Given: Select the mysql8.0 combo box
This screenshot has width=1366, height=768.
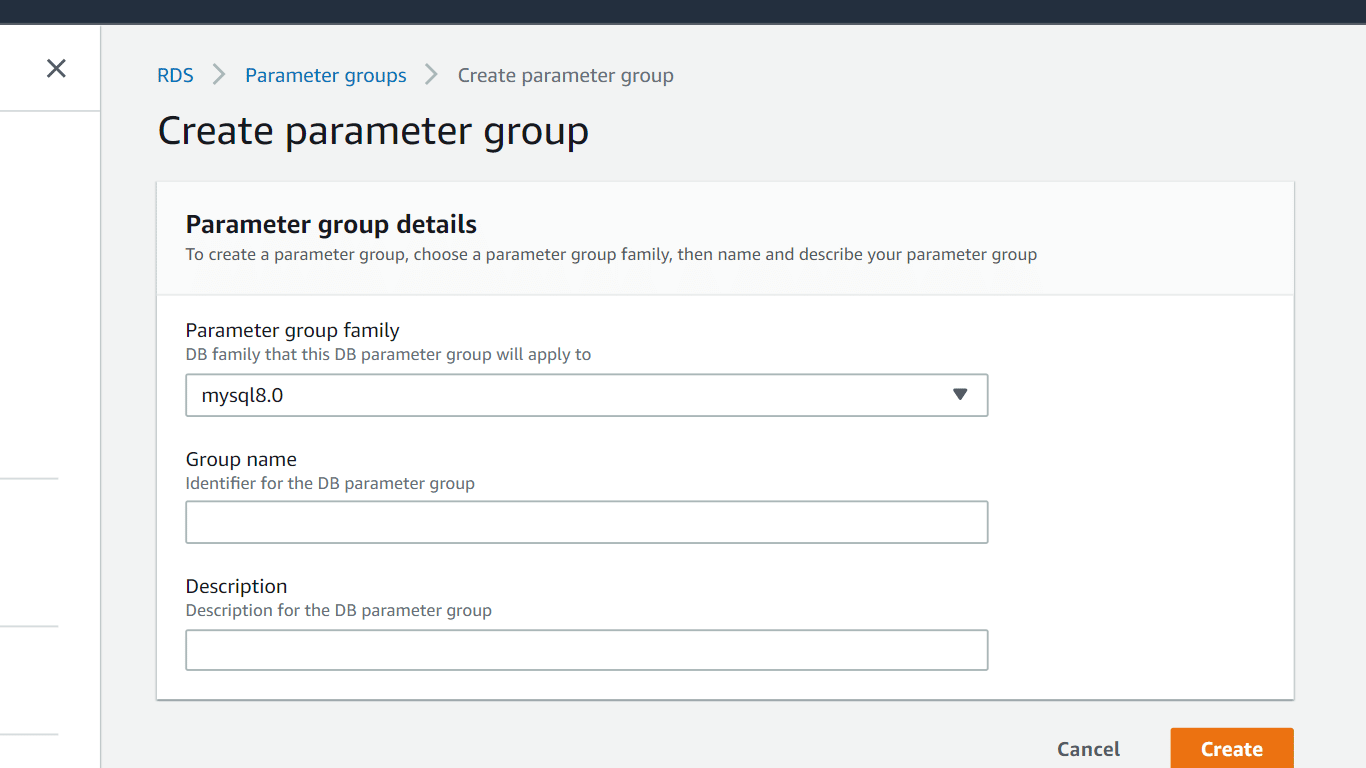Looking at the screenshot, I should pyautogui.click(x=586, y=395).
